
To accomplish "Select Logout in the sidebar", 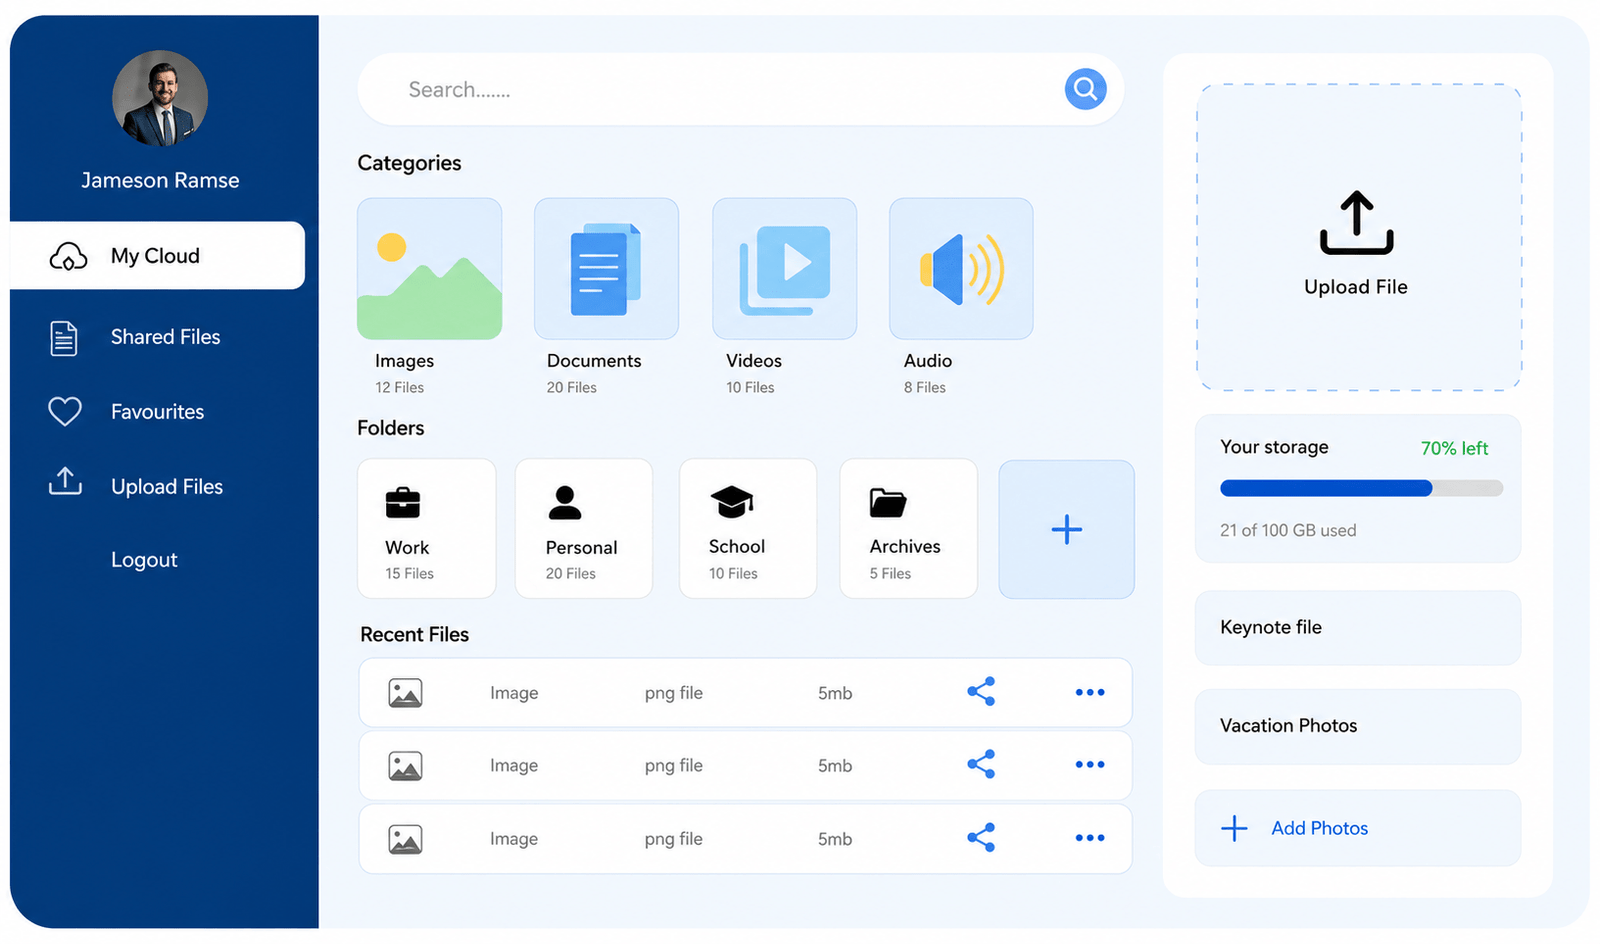I will [144, 560].
